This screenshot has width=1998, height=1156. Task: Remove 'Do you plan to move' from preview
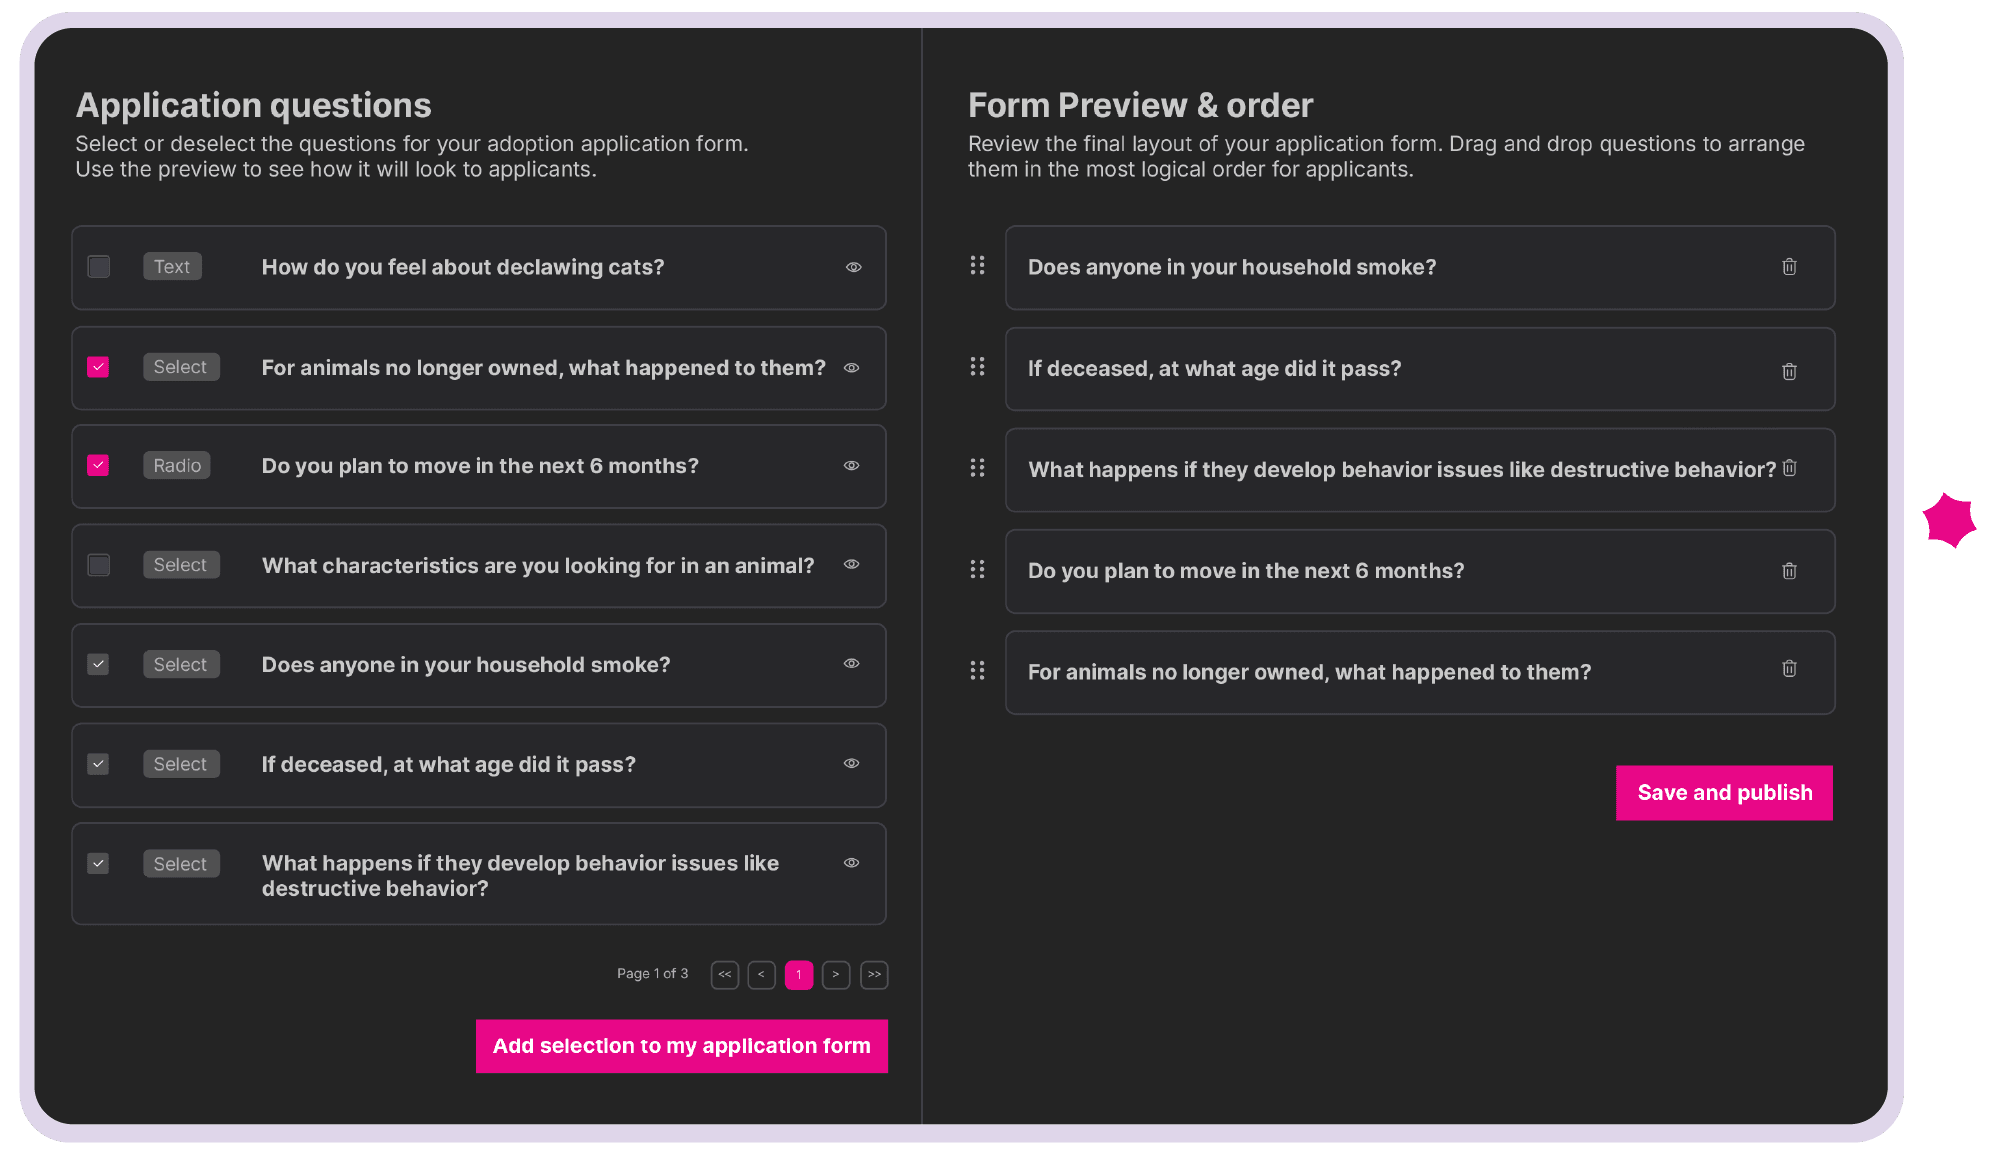1789,571
